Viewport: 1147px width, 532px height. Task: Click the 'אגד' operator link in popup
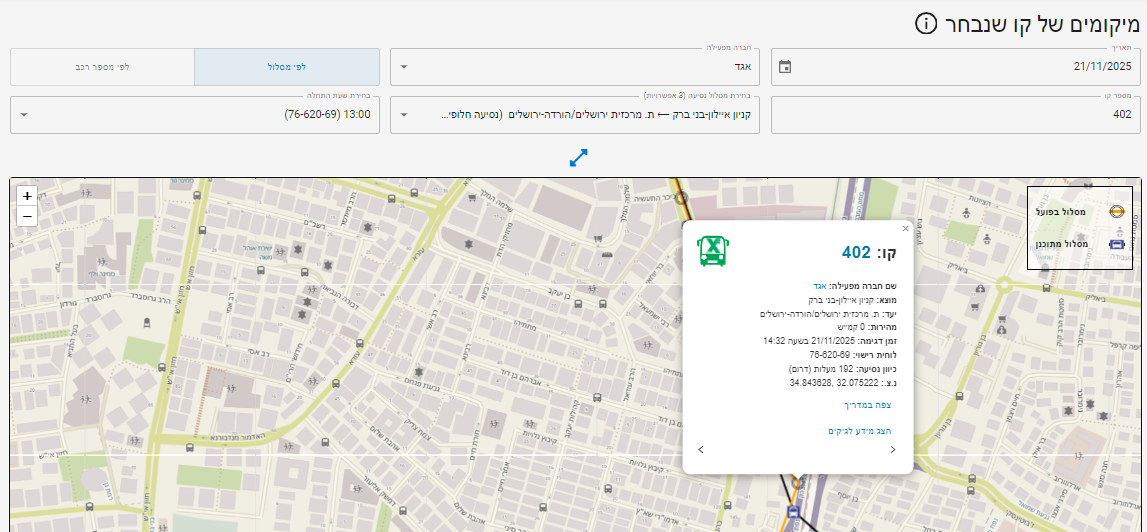click(x=819, y=286)
